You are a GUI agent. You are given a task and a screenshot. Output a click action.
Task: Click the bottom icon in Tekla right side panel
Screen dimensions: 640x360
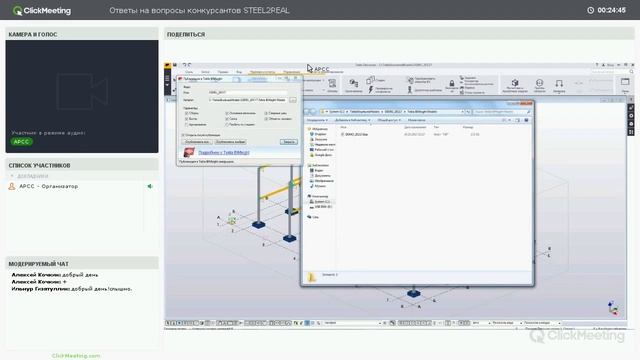(x=631, y=132)
